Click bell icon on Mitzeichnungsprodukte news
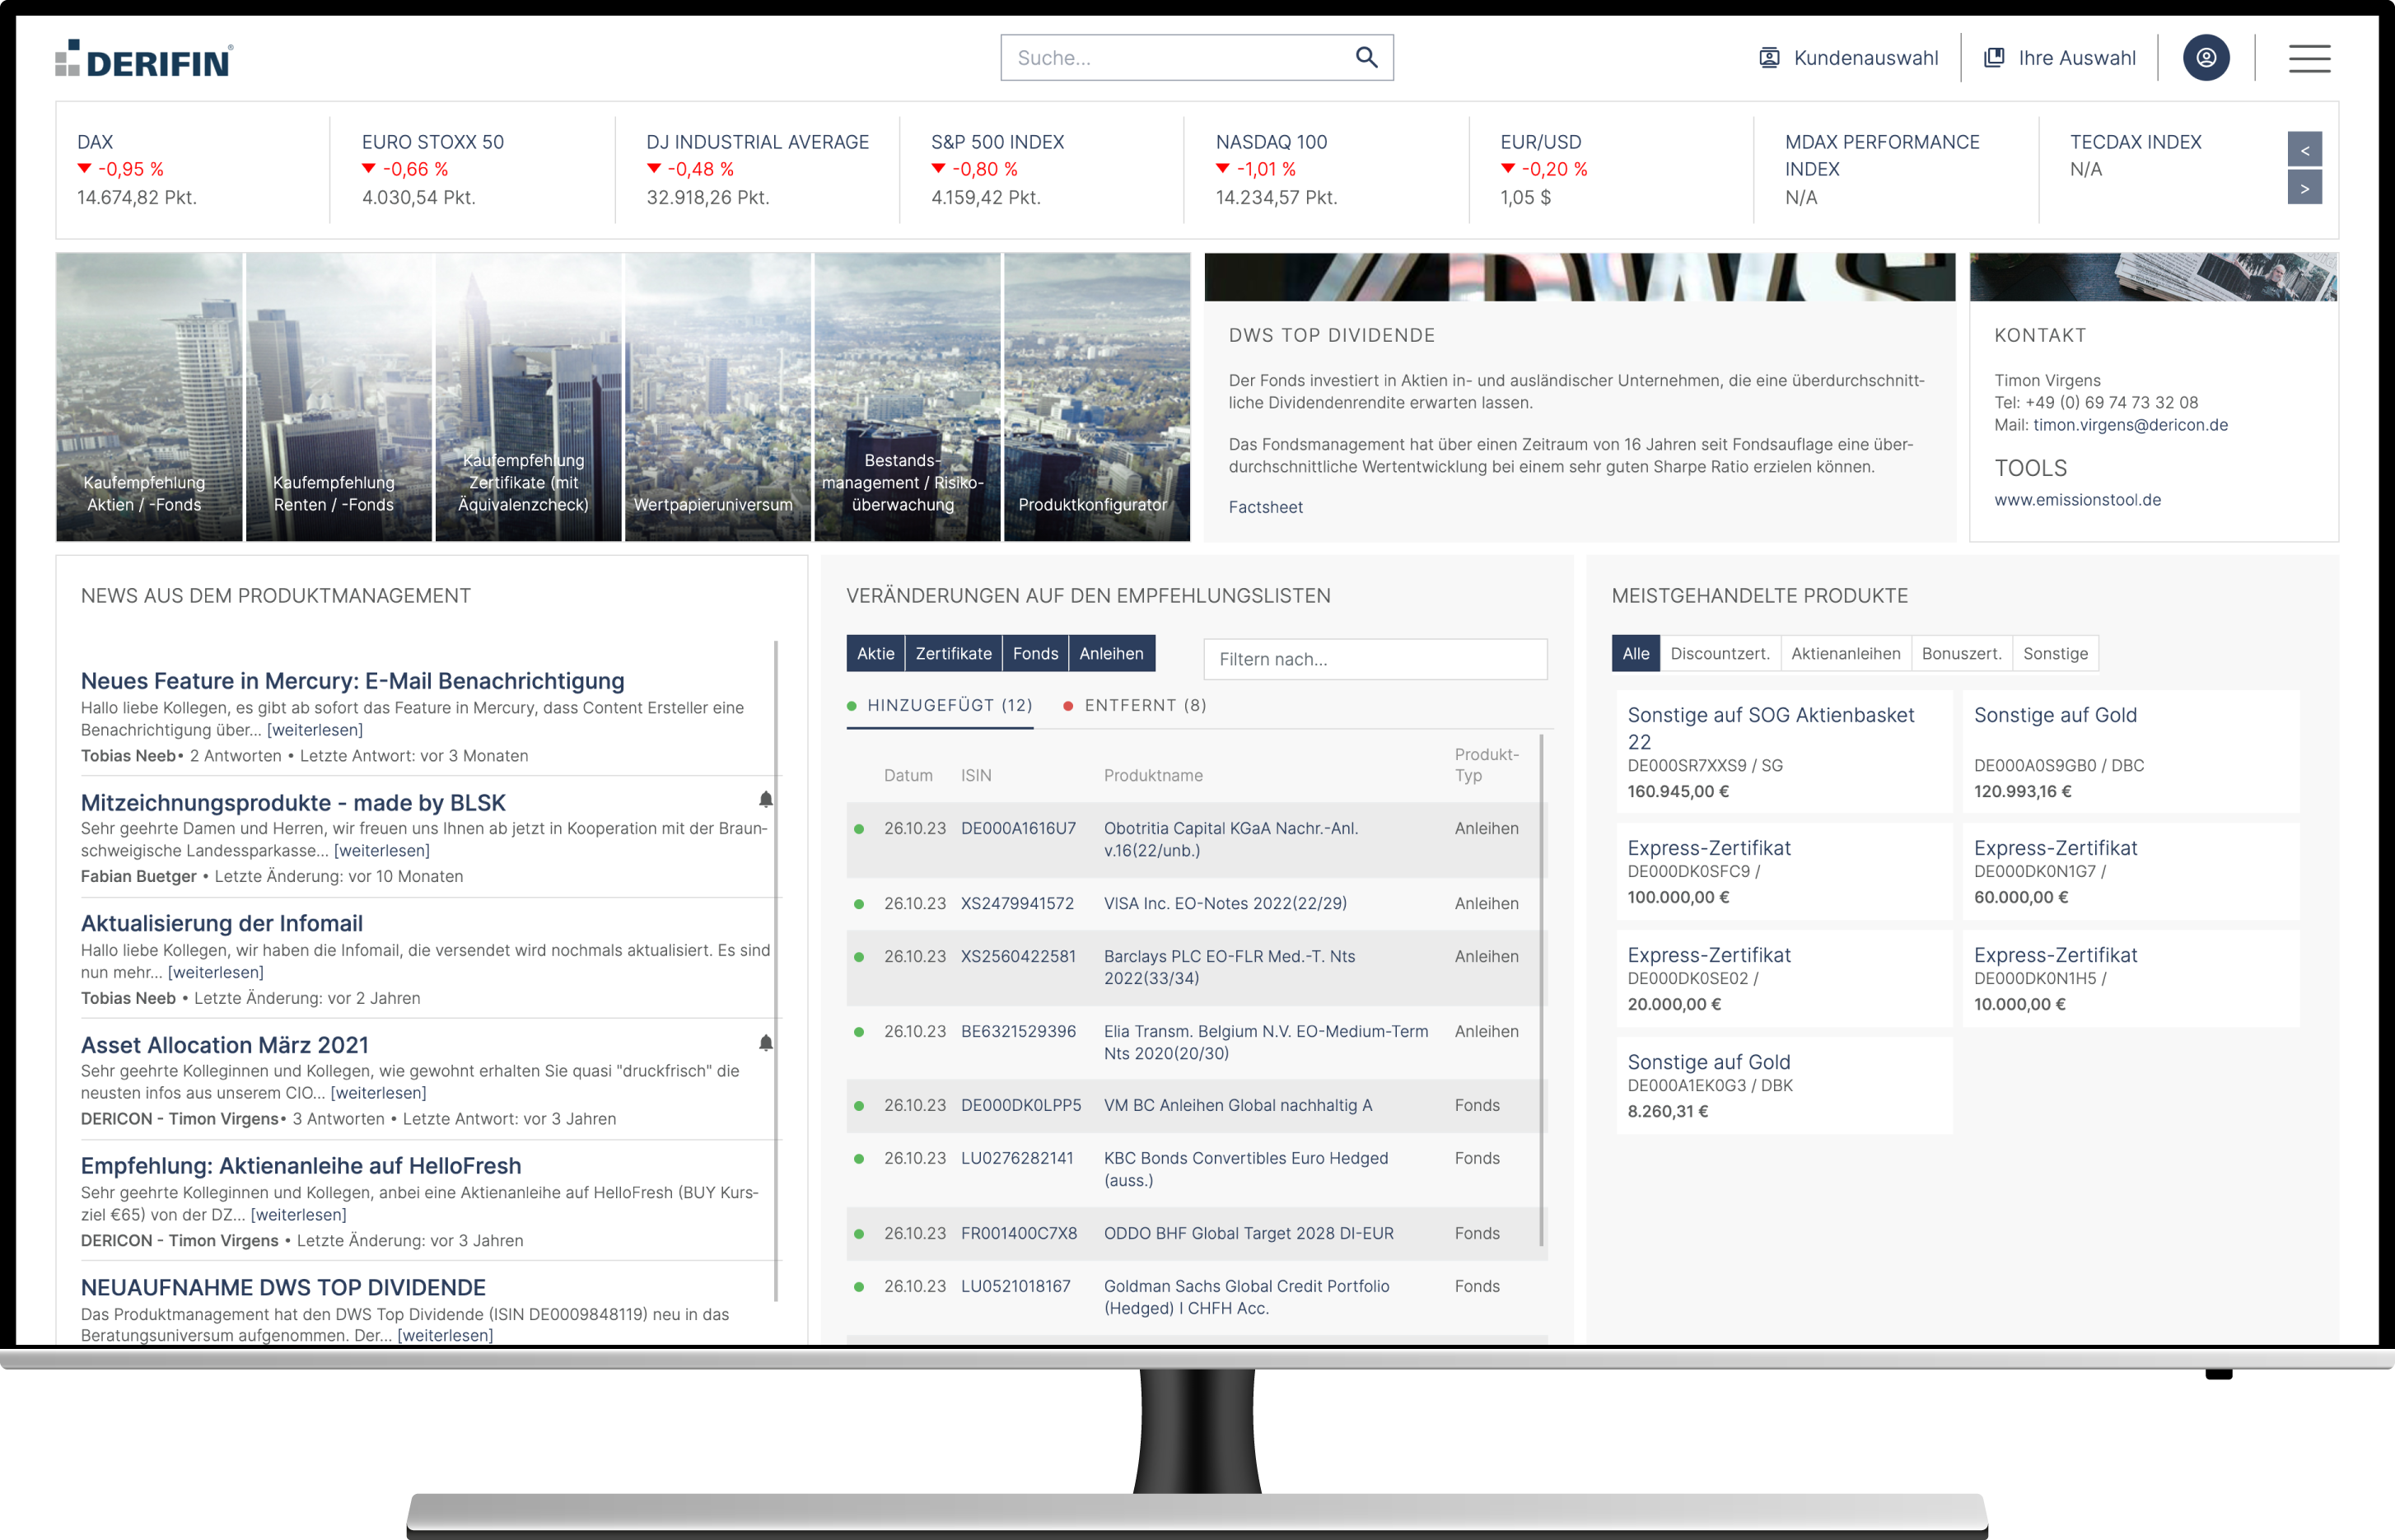Screen dimensions: 2395x1540 pos(765,799)
